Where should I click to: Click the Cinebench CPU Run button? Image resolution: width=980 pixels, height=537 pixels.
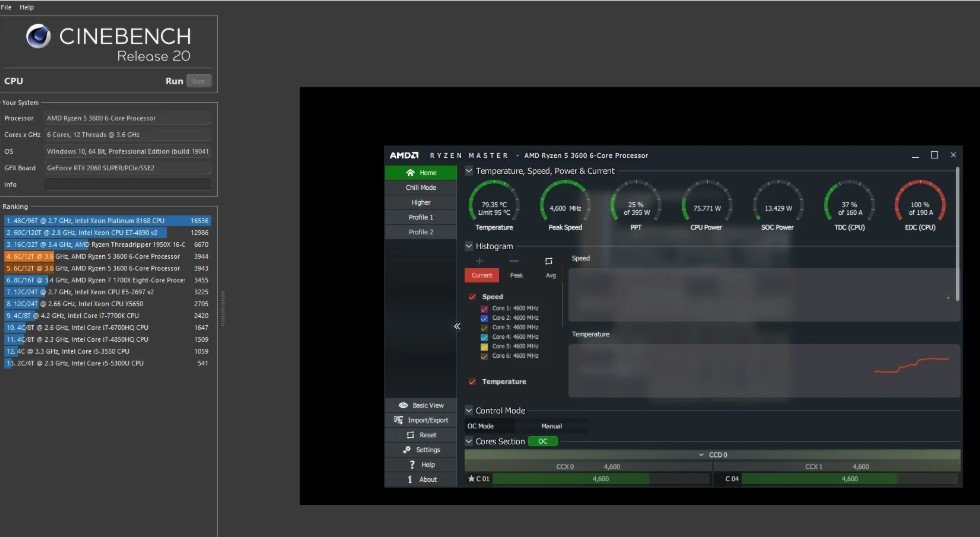point(199,81)
